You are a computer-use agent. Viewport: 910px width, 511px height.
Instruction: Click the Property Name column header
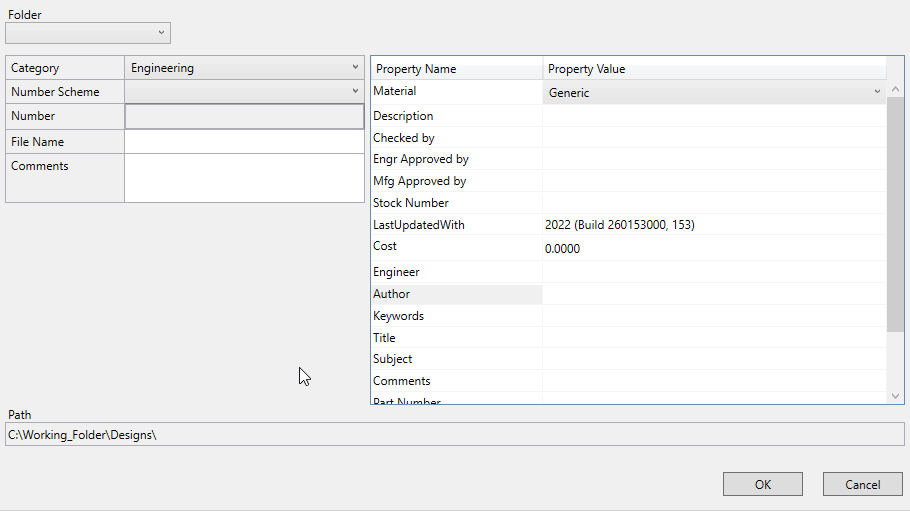456,69
